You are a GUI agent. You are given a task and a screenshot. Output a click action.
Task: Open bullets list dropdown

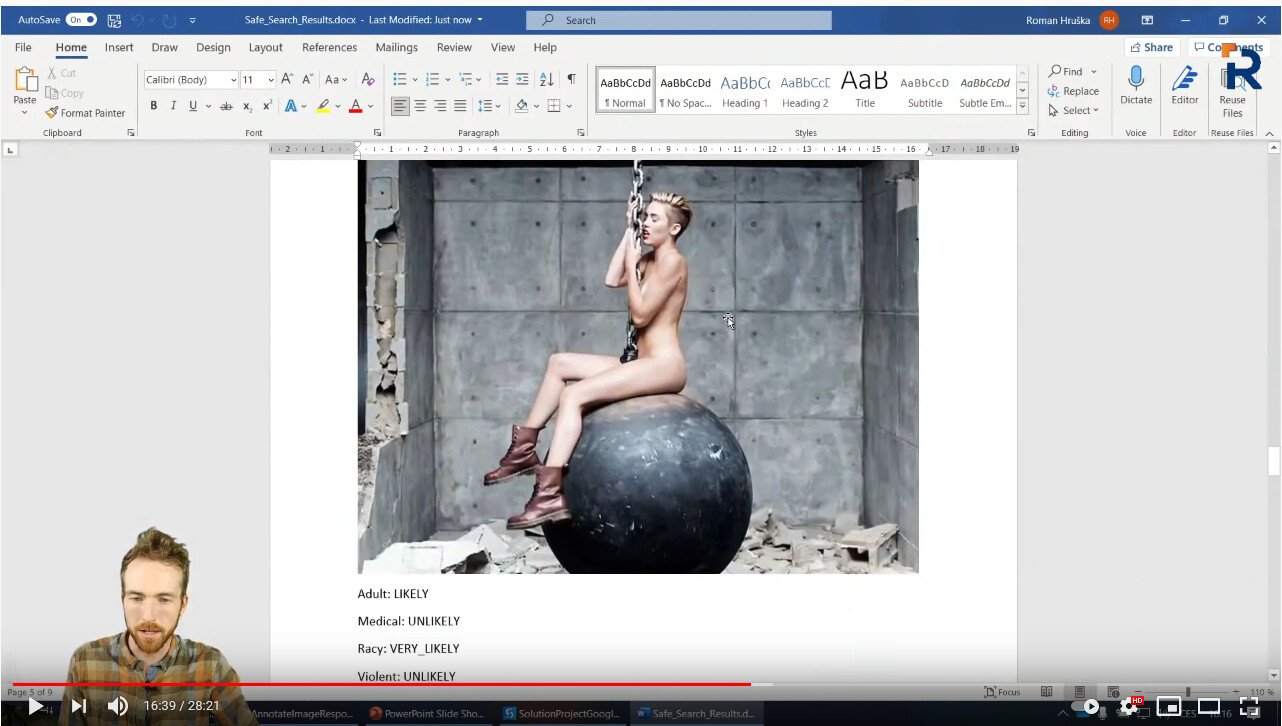tap(415, 79)
